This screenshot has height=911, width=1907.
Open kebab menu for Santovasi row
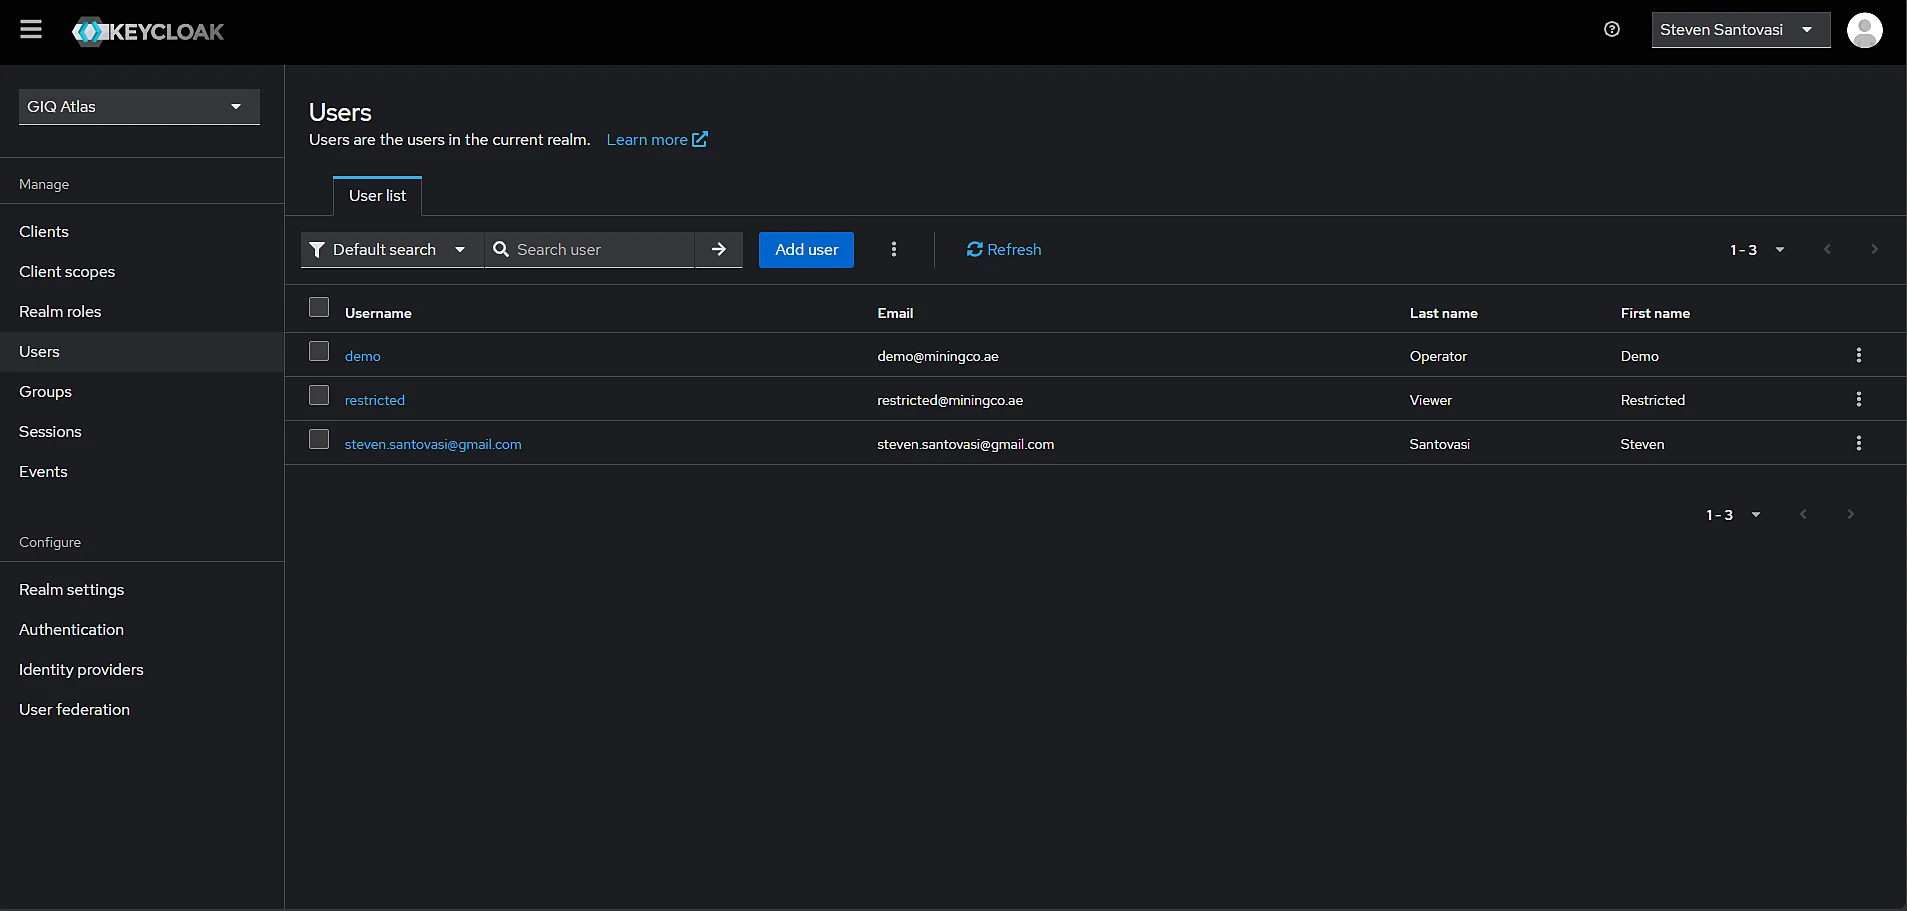(x=1859, y=443)
